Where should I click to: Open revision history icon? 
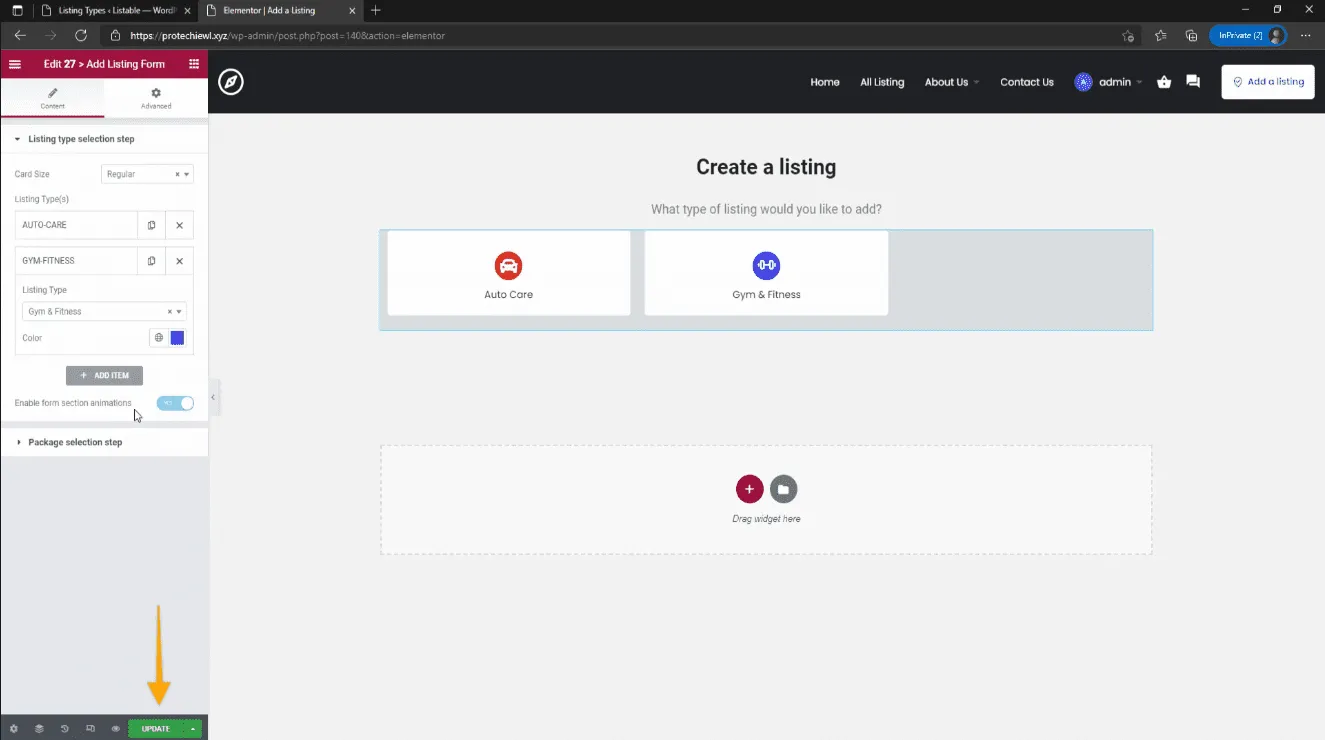pyautogui.click(x=65, y=729)
